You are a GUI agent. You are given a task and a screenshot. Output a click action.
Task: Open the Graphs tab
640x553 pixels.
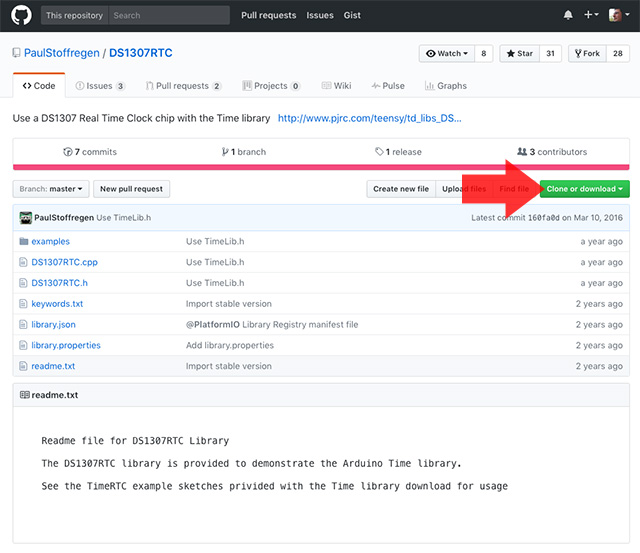coord(446,86)
